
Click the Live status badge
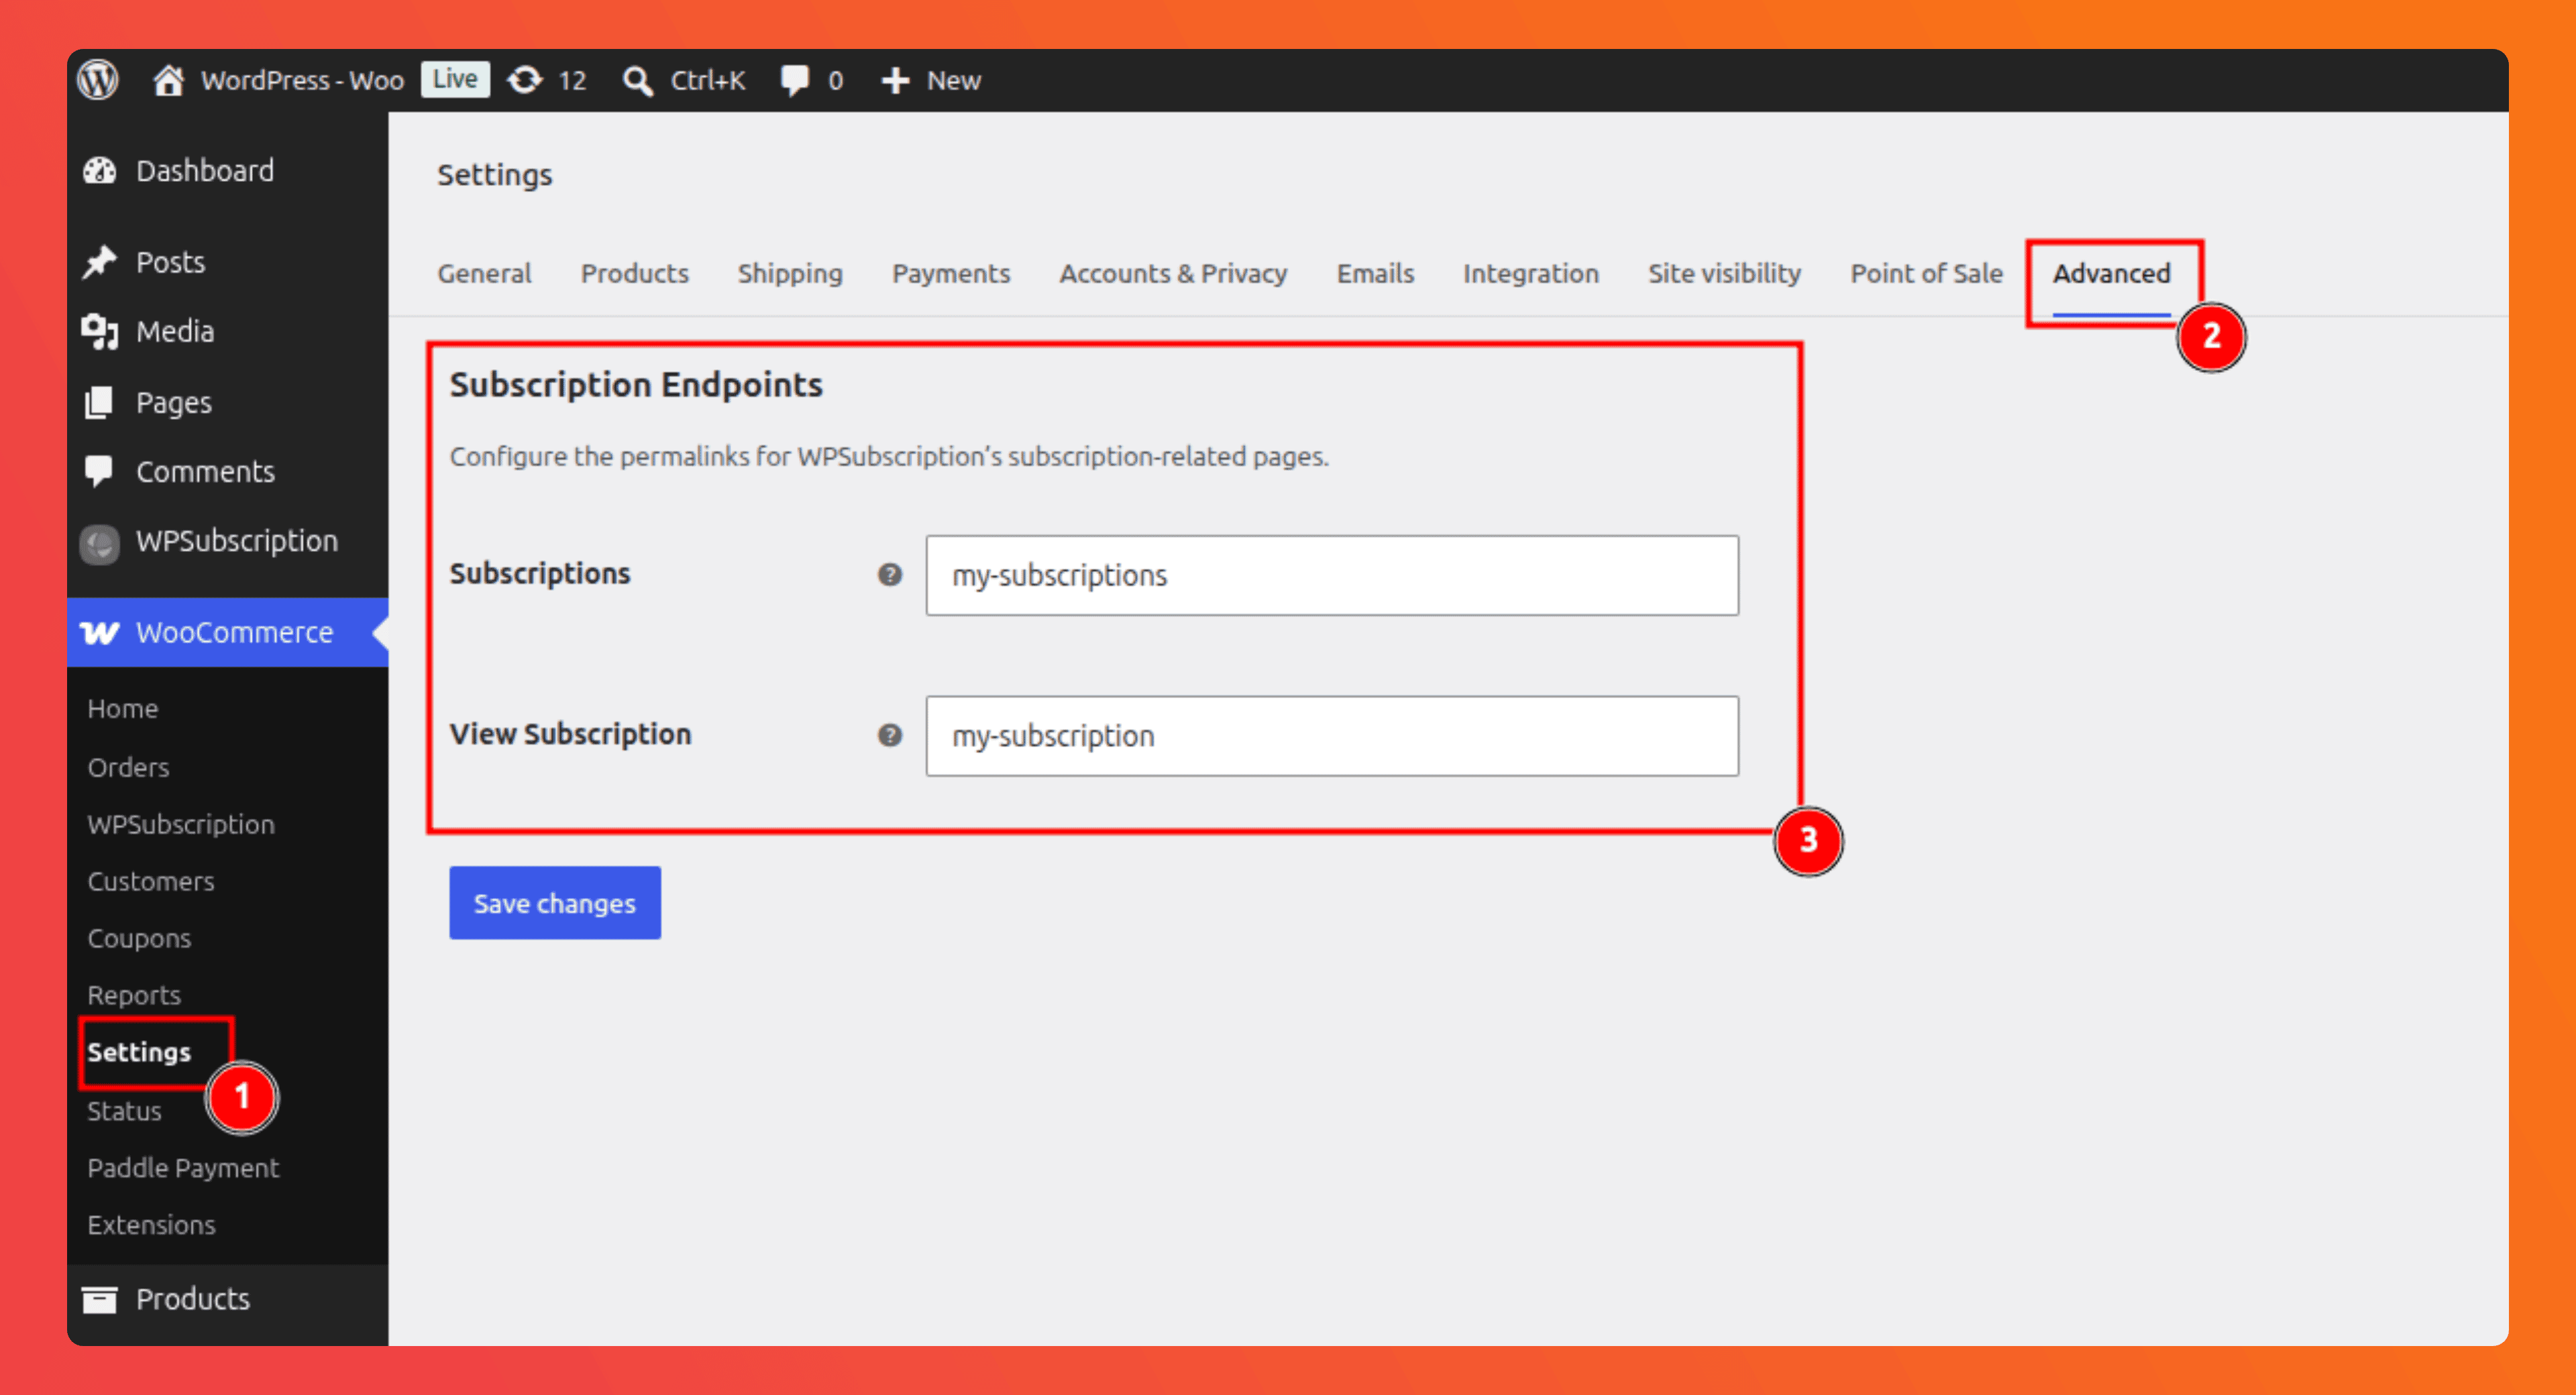455,79
